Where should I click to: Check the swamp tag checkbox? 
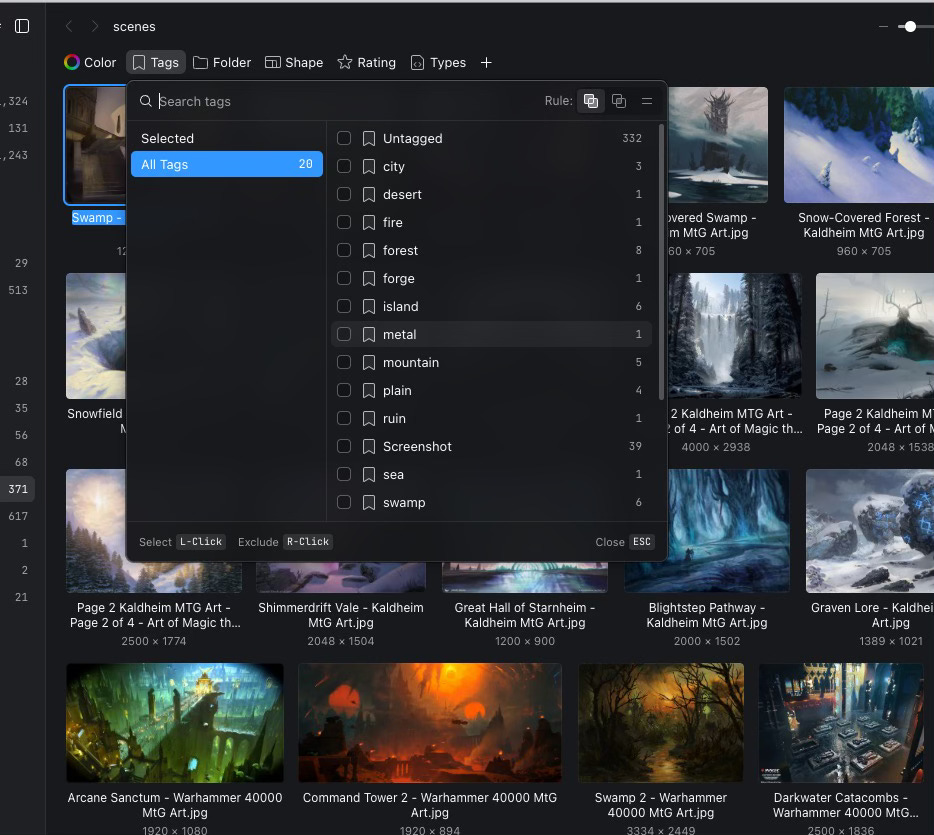(x=344, y=502)
